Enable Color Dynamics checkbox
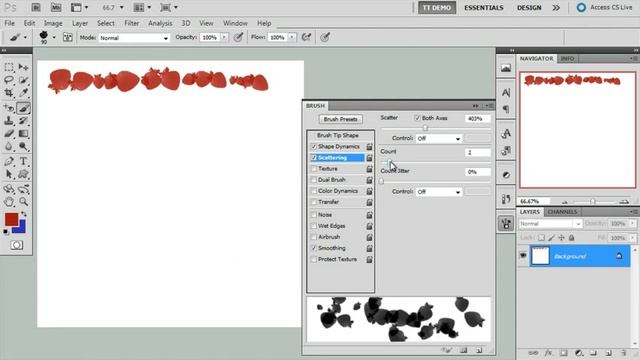Screen dimensions: 640x360 point(314,191)
